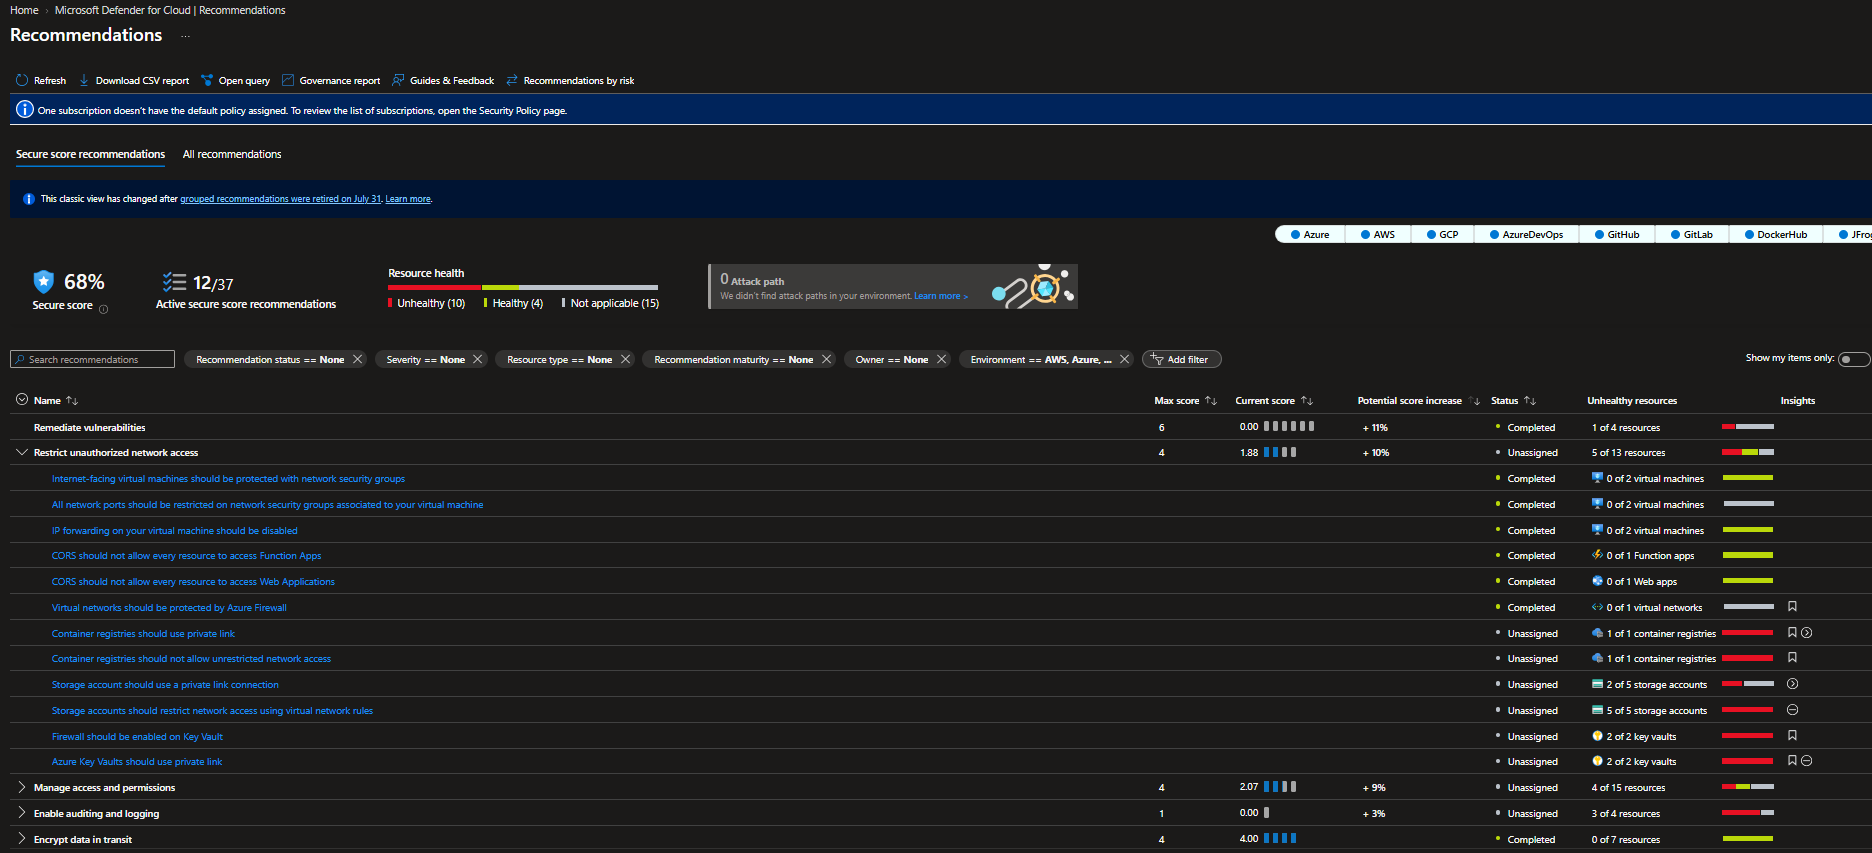The image size is (1872, 853).
Task: Toggle the GCP environment filter
Action: [1442, 234]
